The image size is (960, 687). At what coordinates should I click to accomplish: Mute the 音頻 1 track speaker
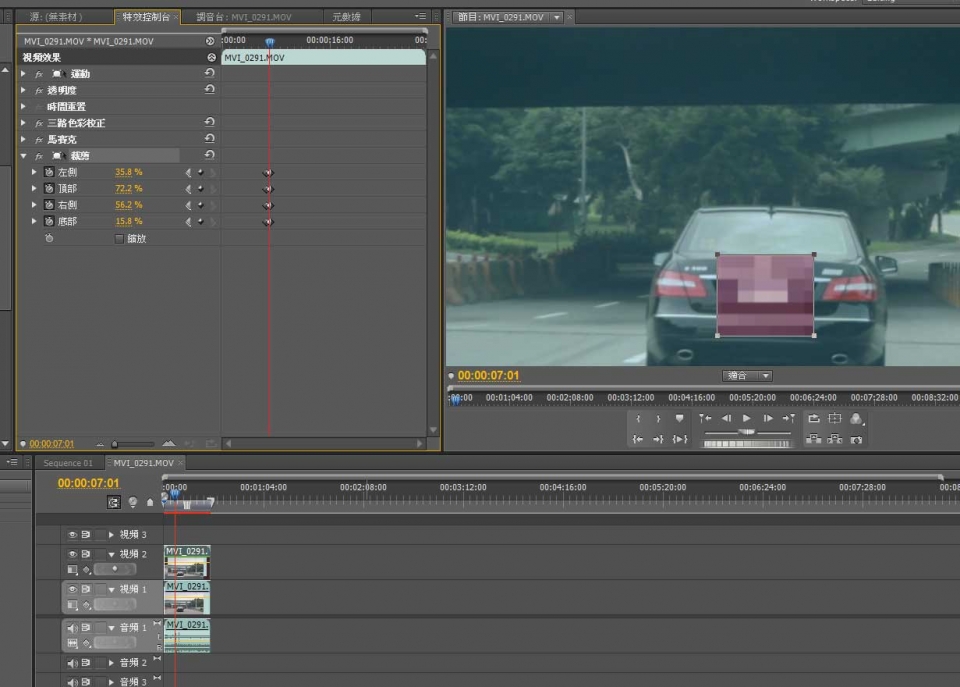pyautogui.click(x=72, y=627)
